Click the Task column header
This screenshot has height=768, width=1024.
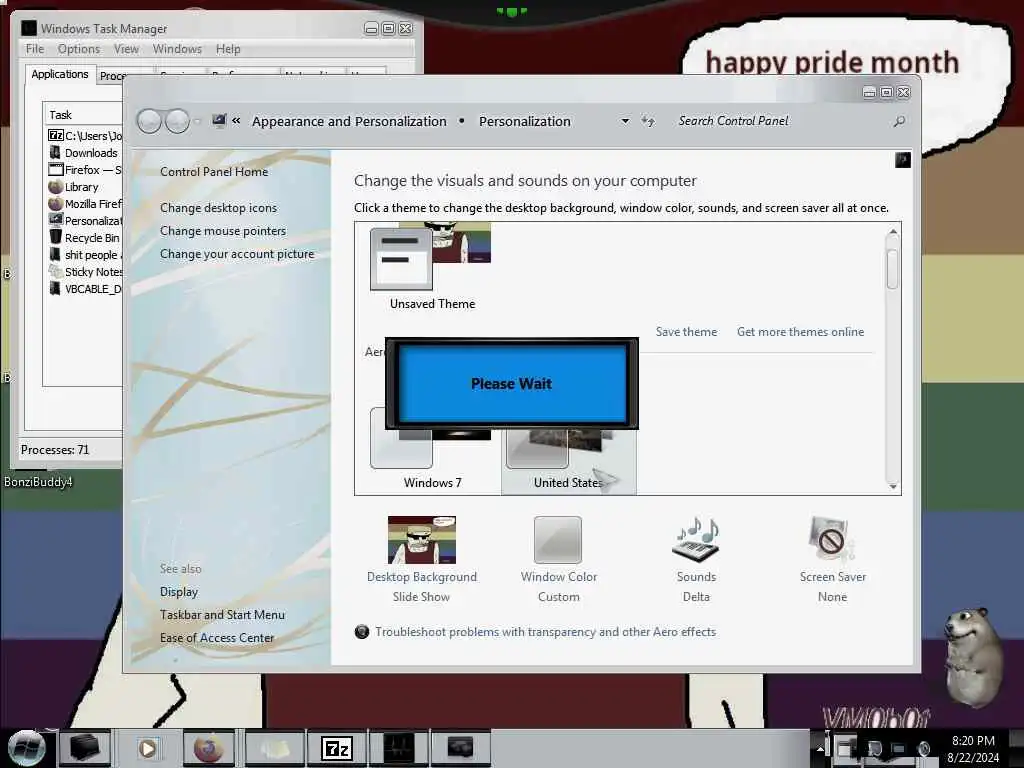coord(83,115)
